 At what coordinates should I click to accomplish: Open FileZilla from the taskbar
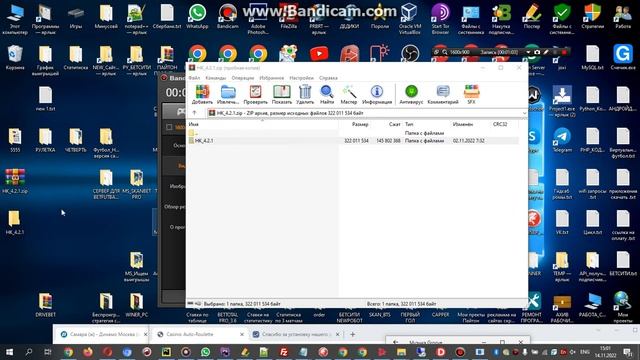tap(283, 352)
